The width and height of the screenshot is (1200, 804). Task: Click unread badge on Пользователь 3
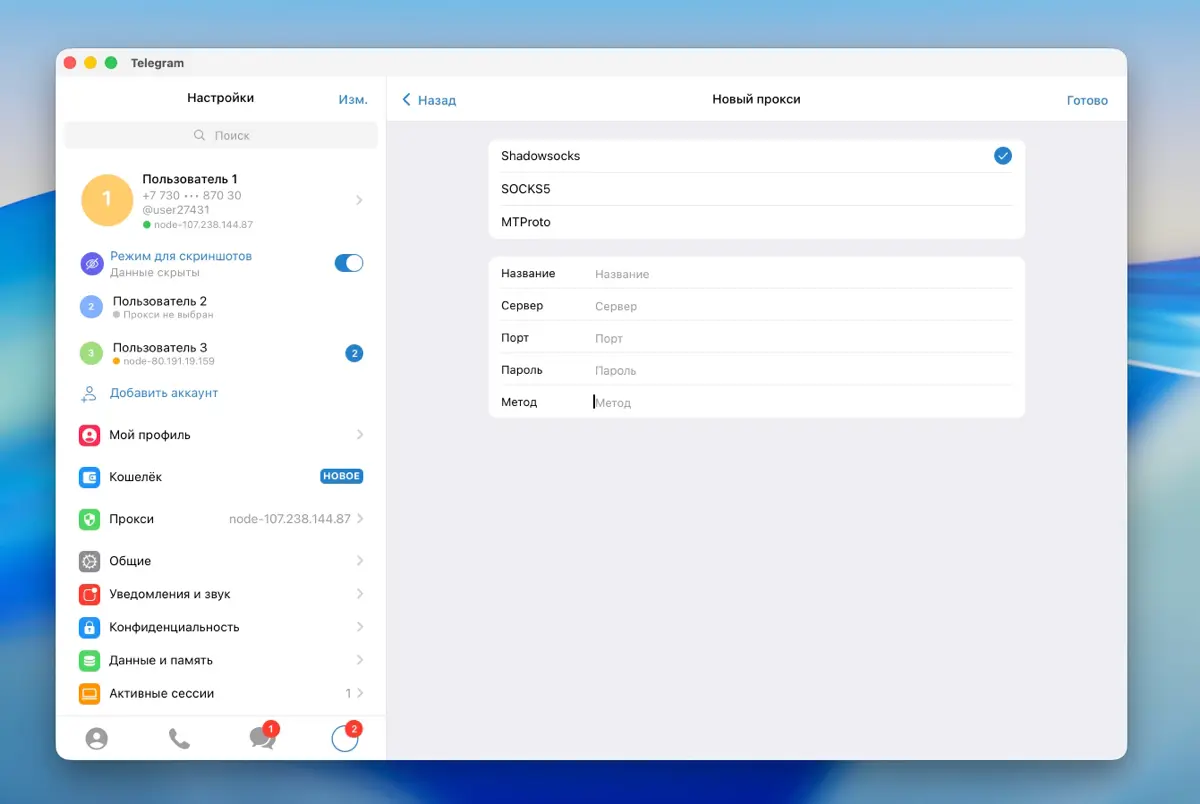coord(354,353)
